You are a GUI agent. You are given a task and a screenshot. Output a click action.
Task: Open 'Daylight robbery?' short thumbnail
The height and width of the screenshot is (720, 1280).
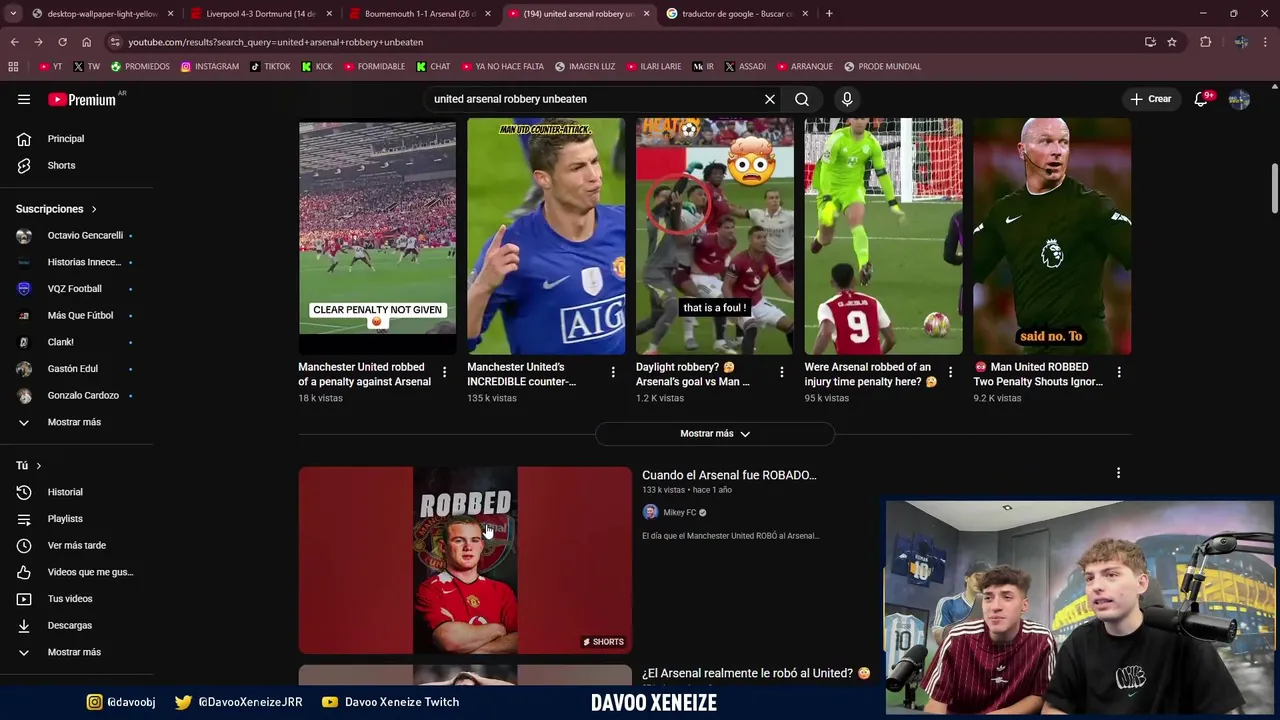point(715,236)
